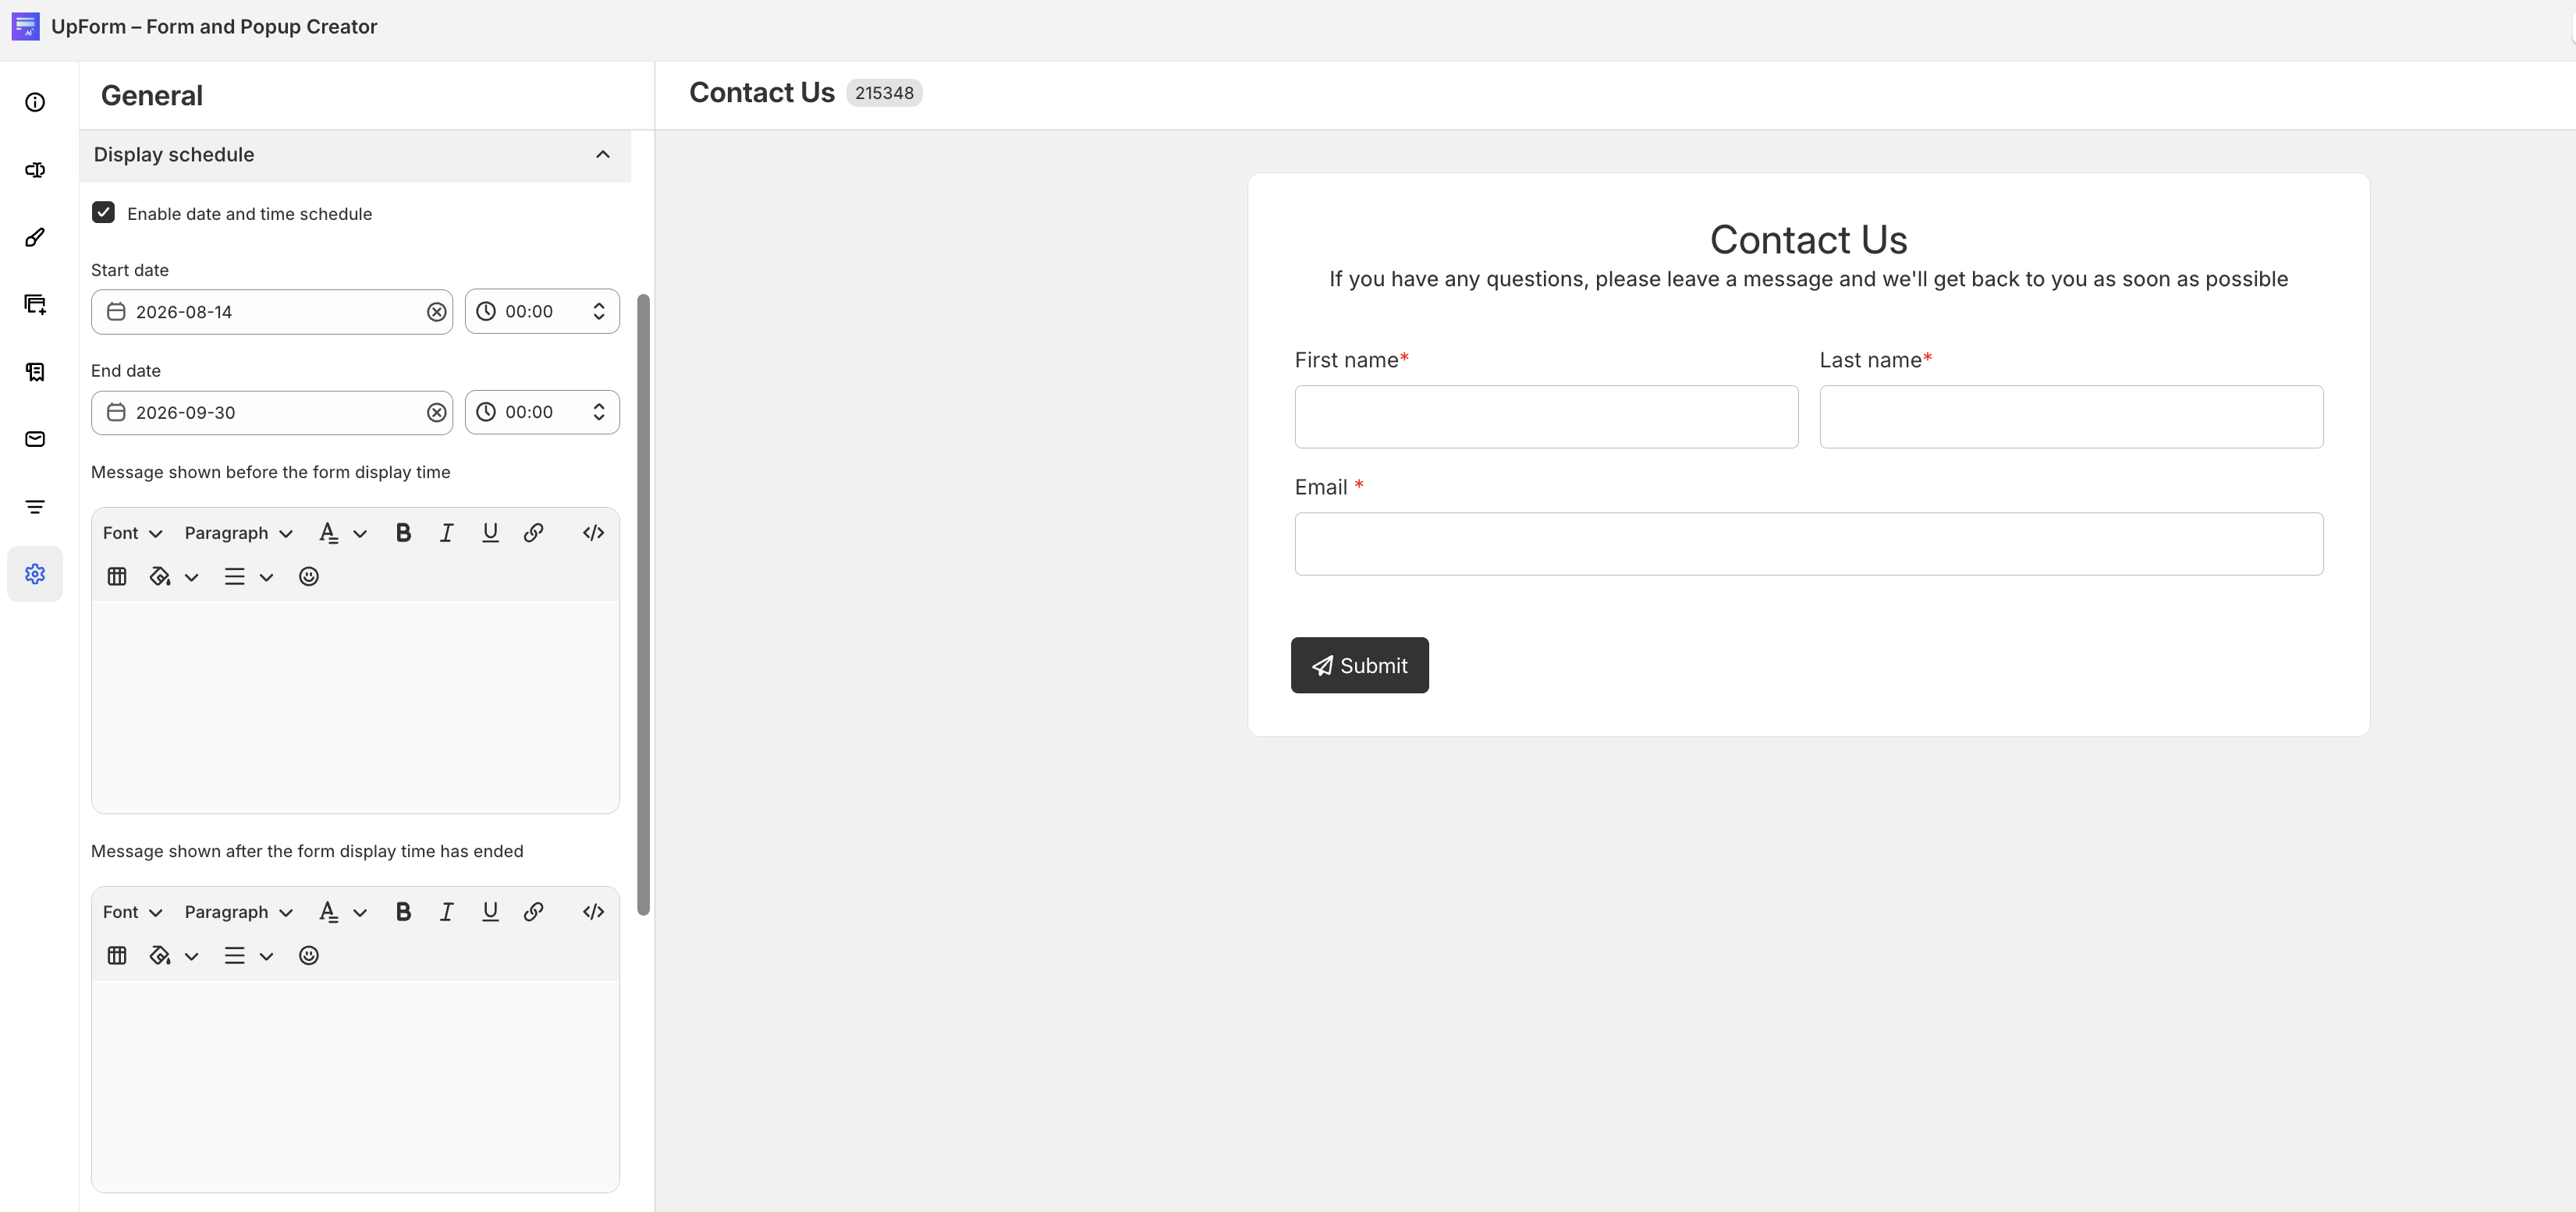
Task: Open the brush design icon in sidebar
Action: click(35, 237)
